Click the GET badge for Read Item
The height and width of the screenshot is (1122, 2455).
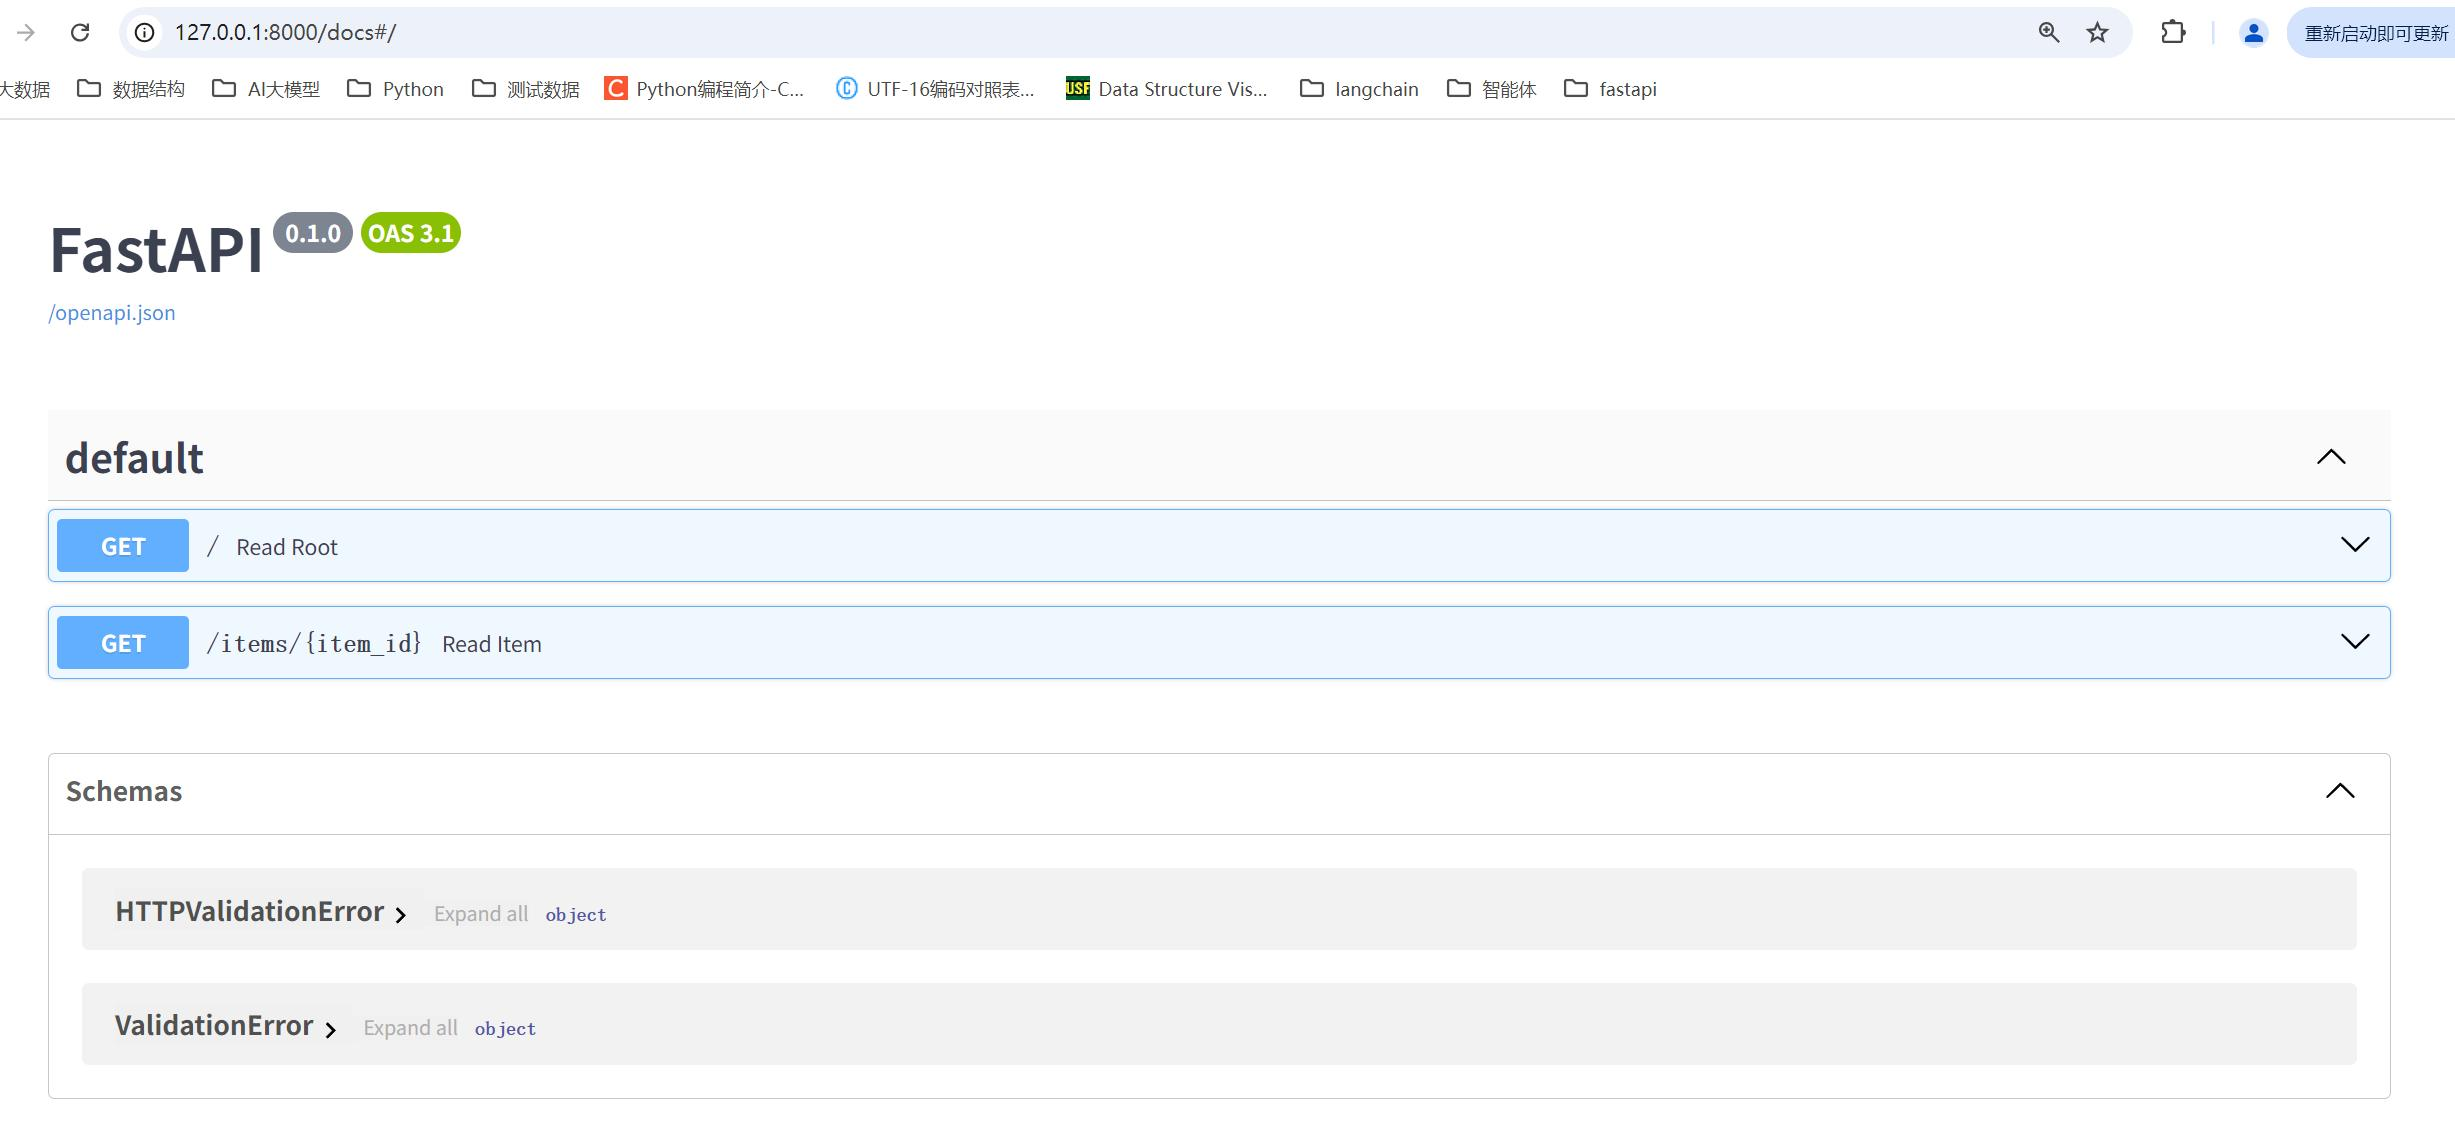[x=123, y=643]
